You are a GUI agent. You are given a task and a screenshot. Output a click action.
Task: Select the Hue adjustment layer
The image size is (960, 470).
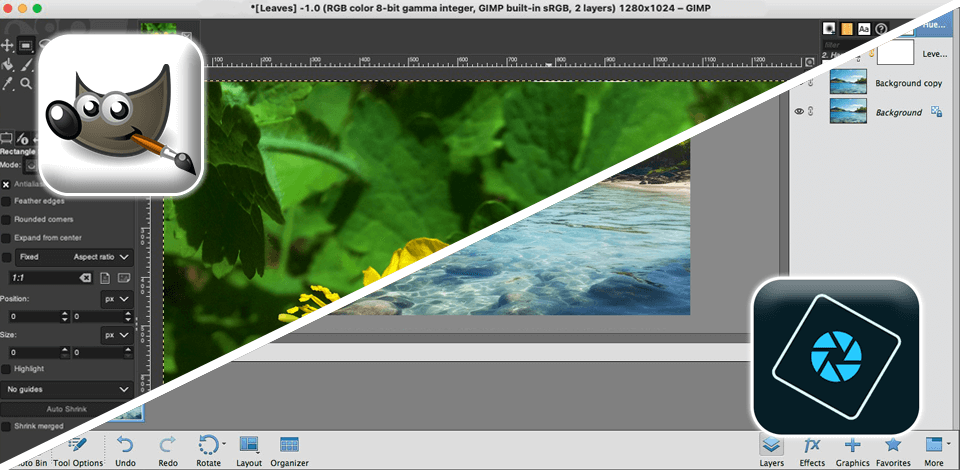(x=934, y=27)
